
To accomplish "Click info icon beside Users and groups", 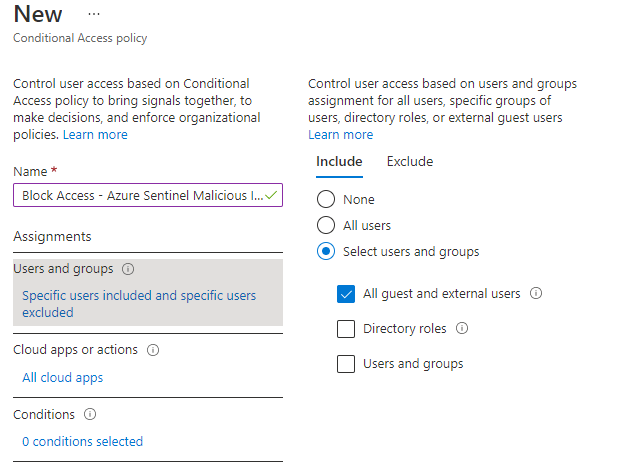I will click(128, 269).
